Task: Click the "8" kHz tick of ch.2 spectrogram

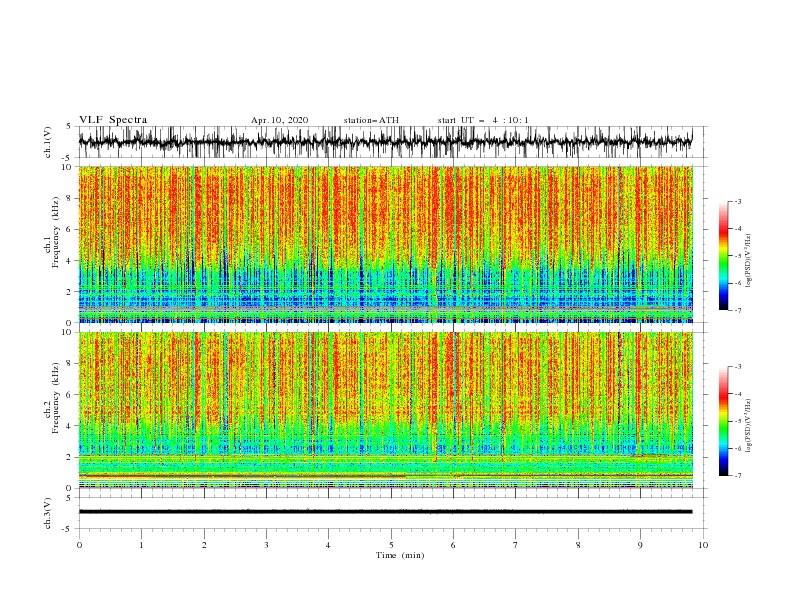Action: point(70,364)
